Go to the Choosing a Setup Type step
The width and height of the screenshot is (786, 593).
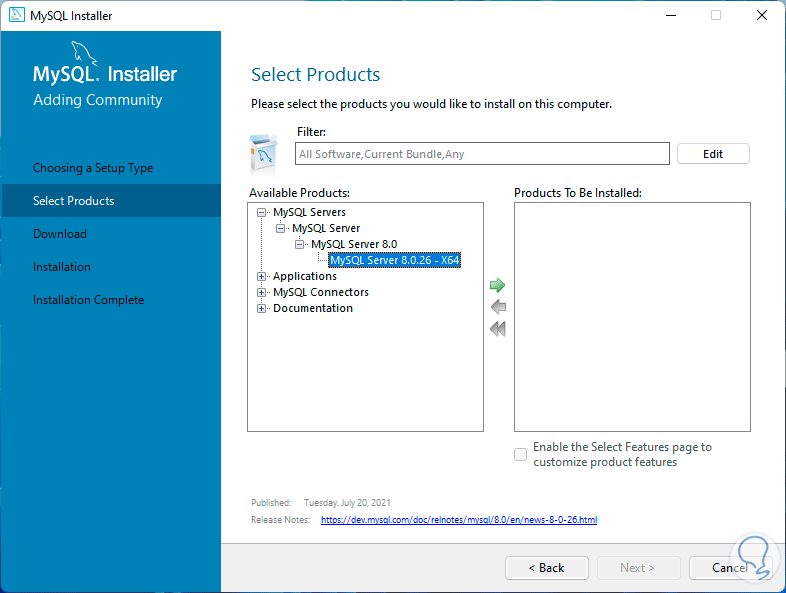click(x=93, y=168)
